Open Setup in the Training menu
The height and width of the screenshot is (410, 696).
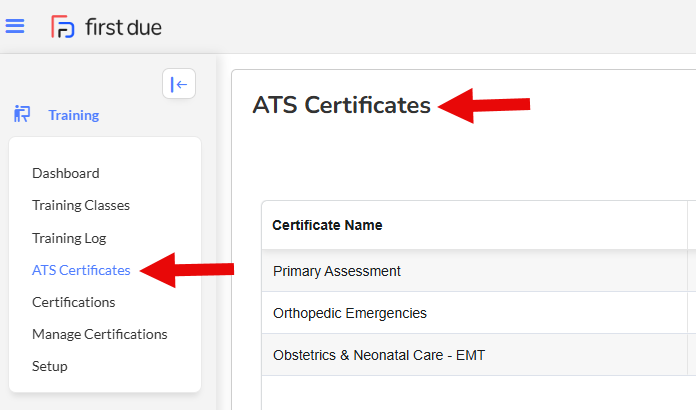[50, 367]
